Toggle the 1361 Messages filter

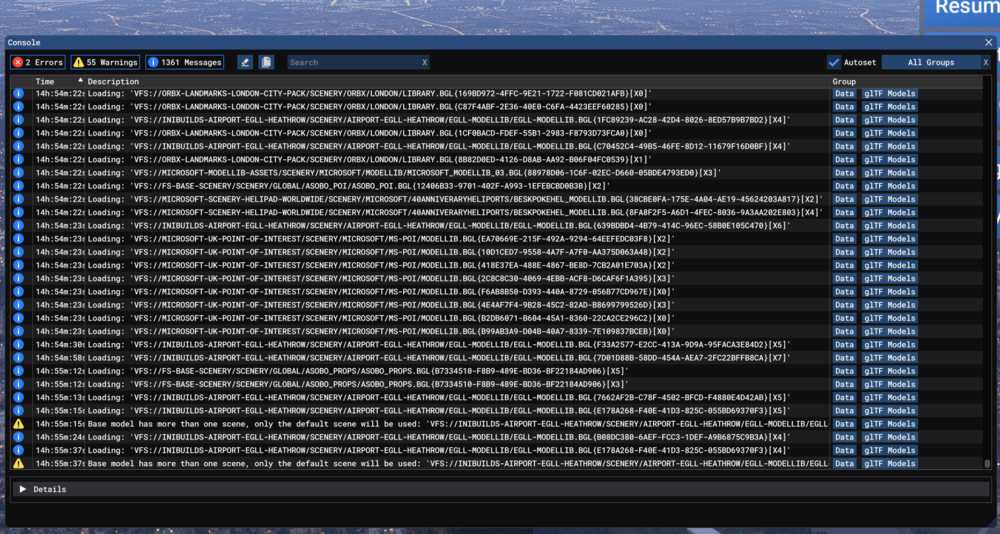[185, 62]
